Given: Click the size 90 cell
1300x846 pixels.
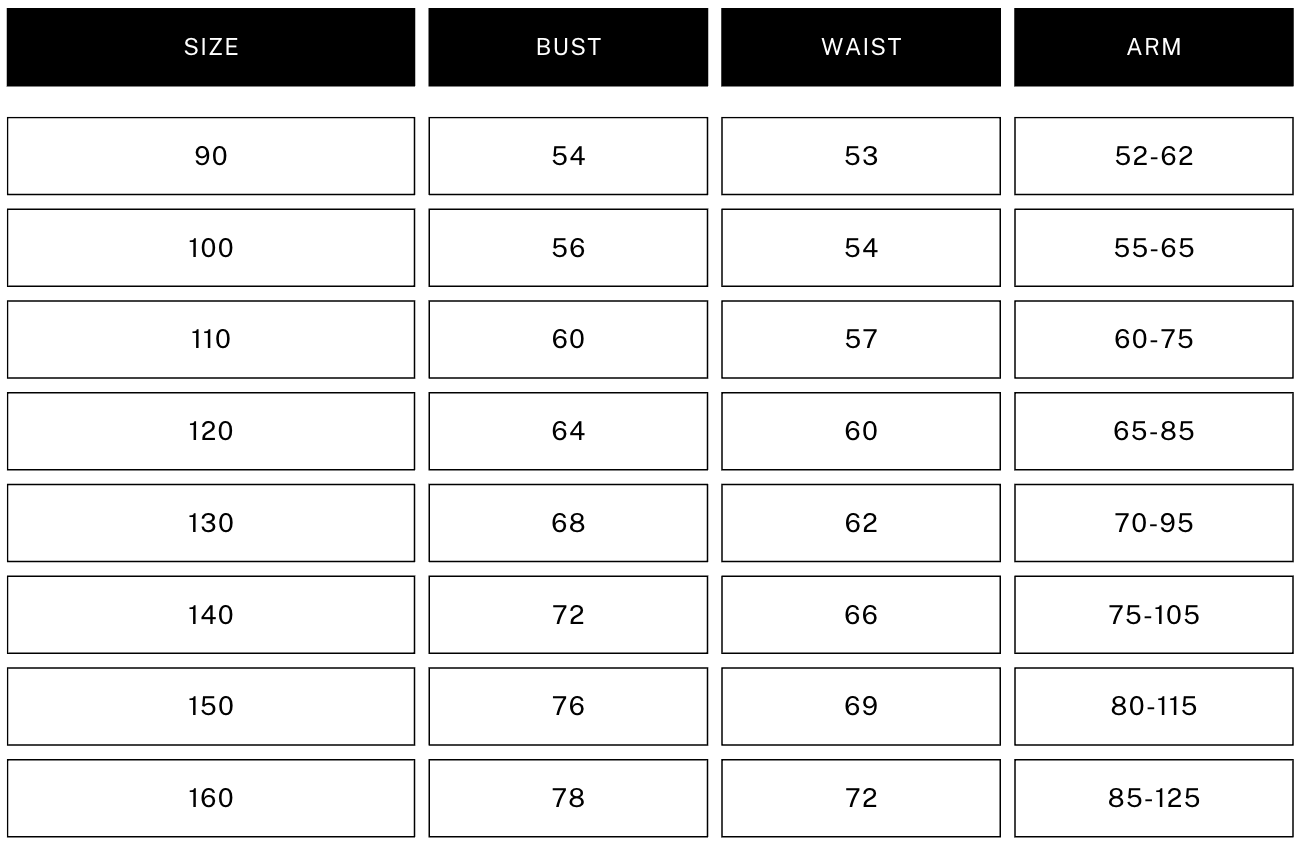Looking at the screenshot, I should click(x=211, y=156).
